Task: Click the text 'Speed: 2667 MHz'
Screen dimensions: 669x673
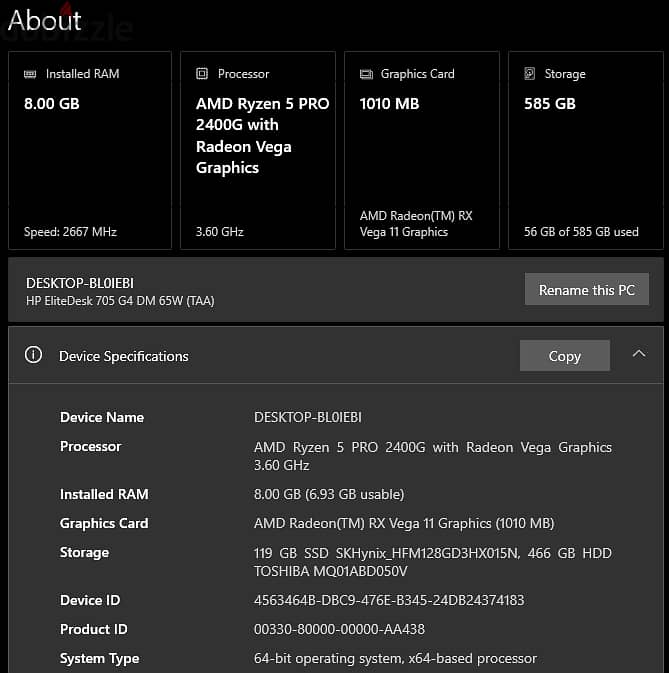Action: click(70, 232)
